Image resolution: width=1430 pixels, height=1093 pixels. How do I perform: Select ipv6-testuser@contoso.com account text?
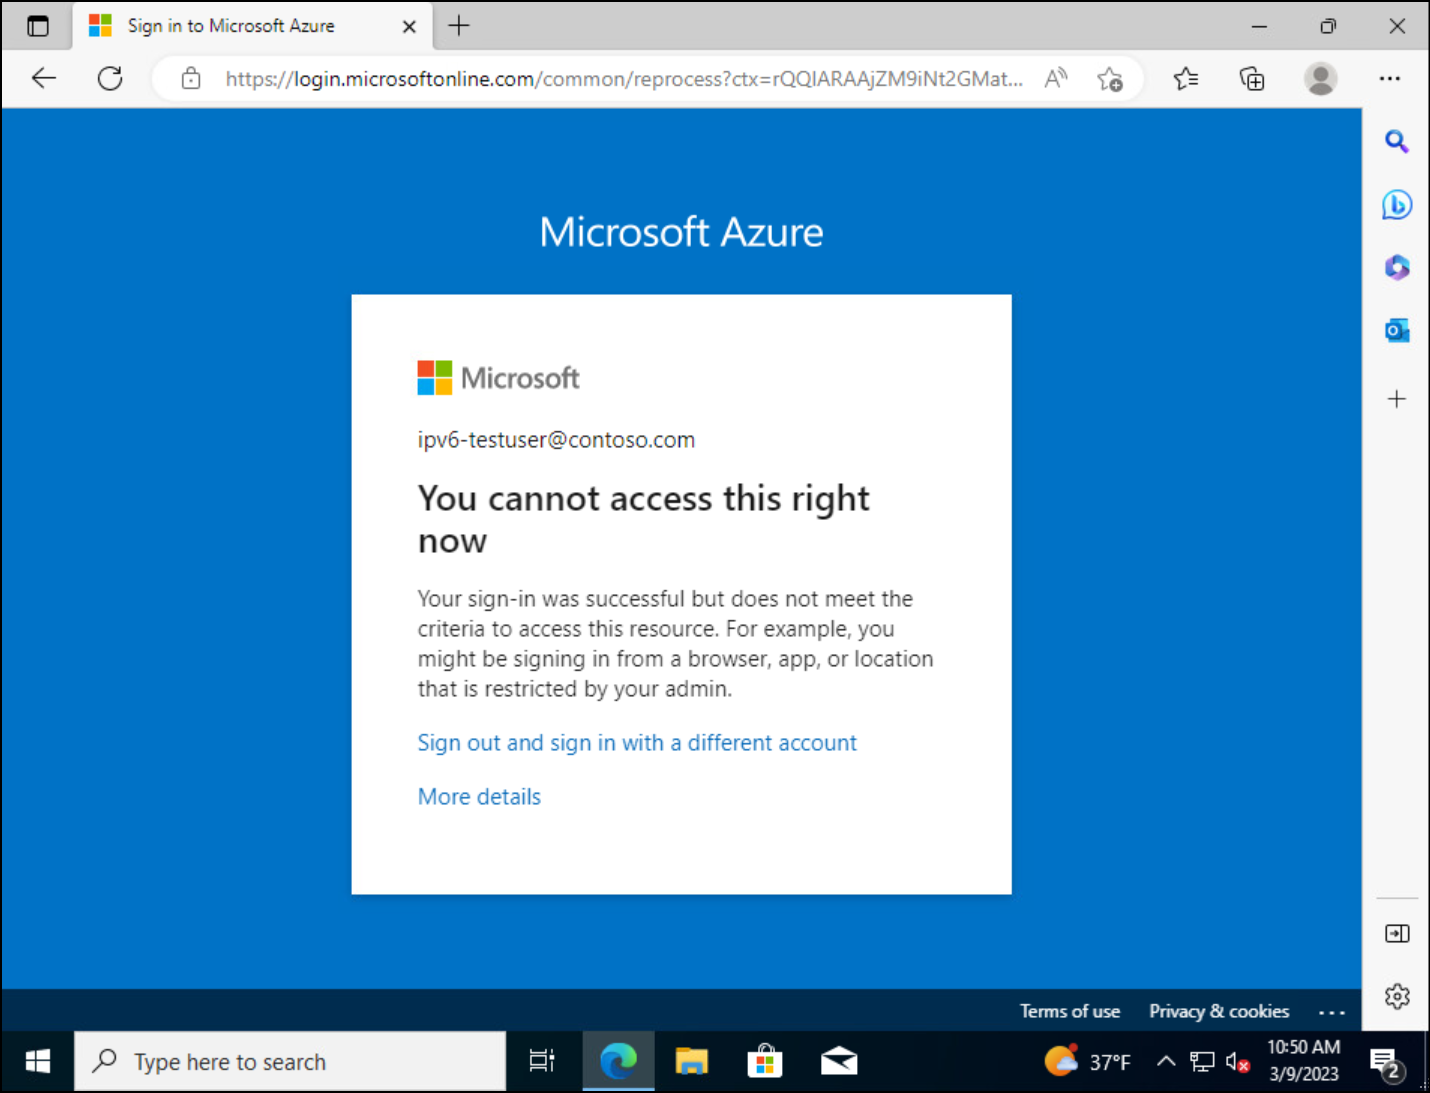556,440
